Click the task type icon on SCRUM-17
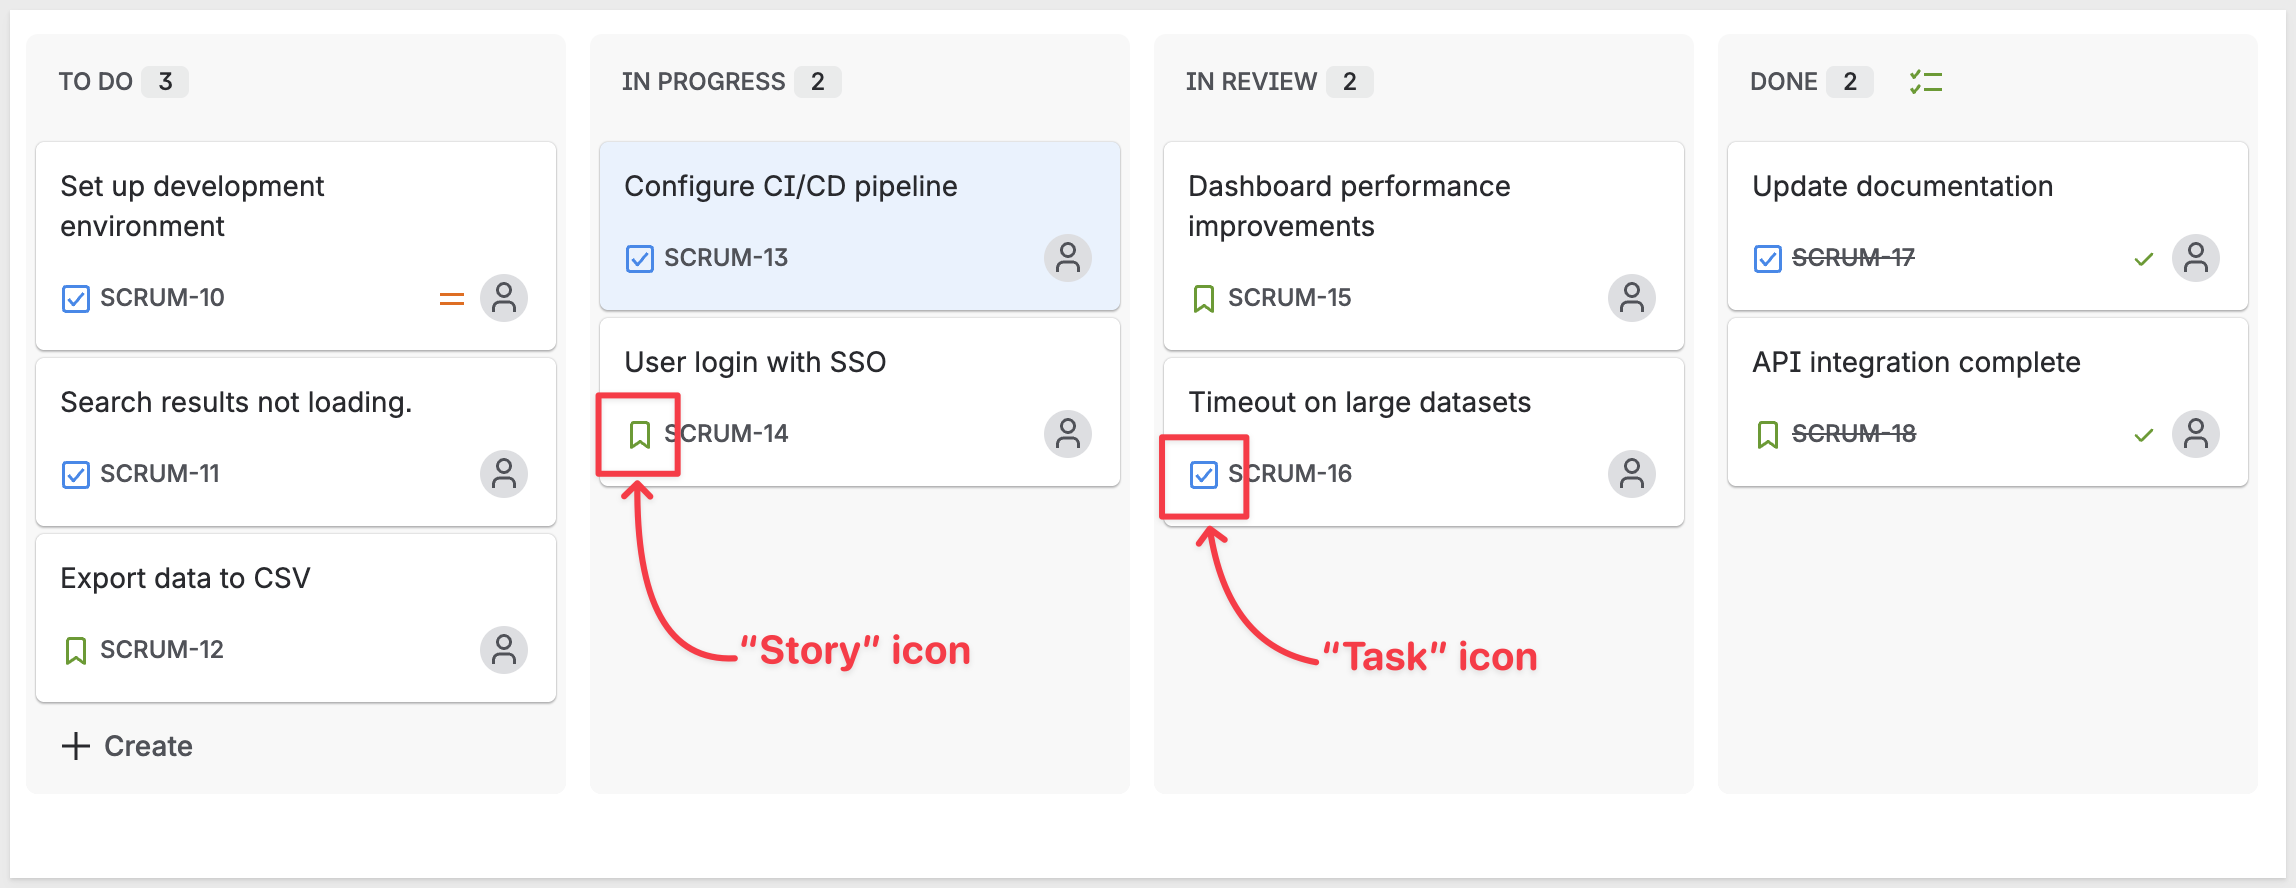2296x888 pixels. pyautogui.click(x=1768, y=258)
